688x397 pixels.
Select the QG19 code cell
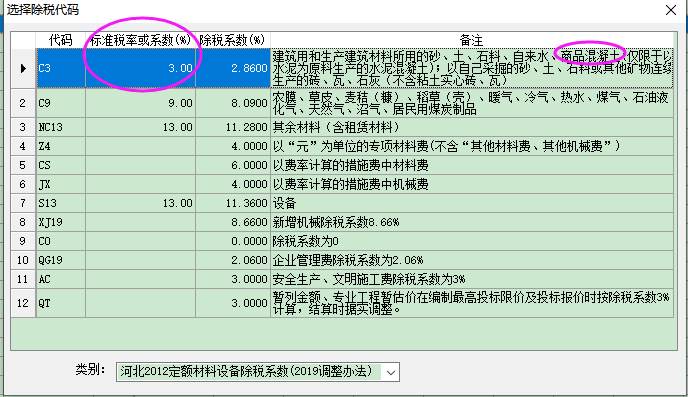[x=61, y=260]
